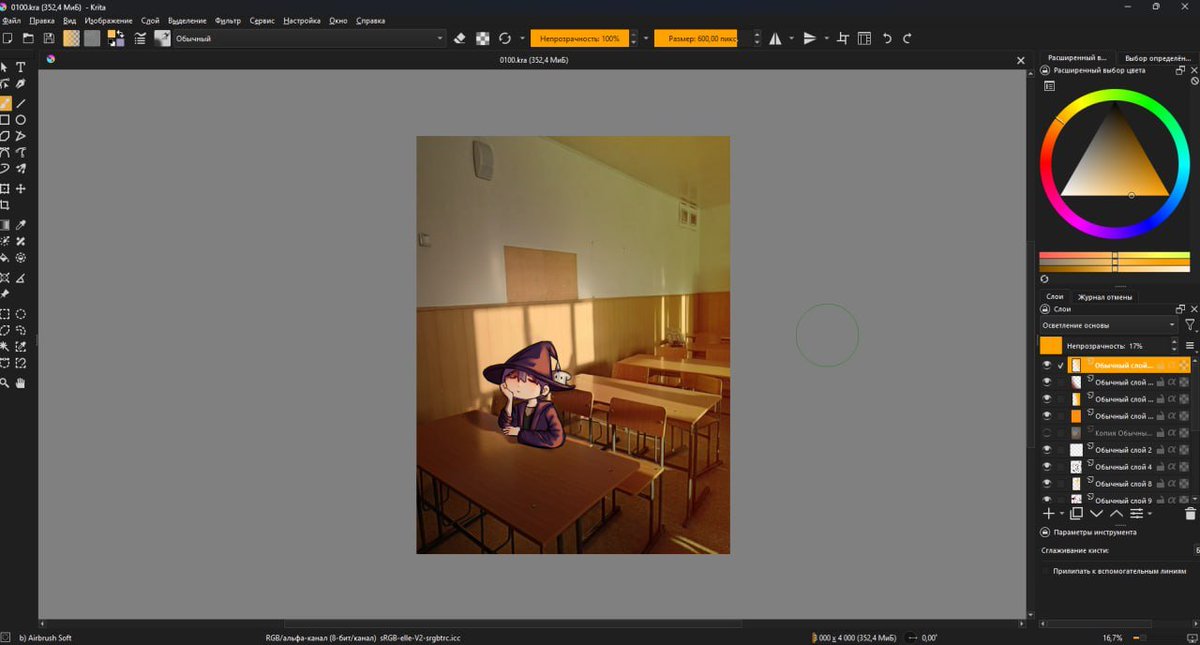Open existing document via folder icon
This screenshot has width=1200, height=645.
(x=28, y=38)
